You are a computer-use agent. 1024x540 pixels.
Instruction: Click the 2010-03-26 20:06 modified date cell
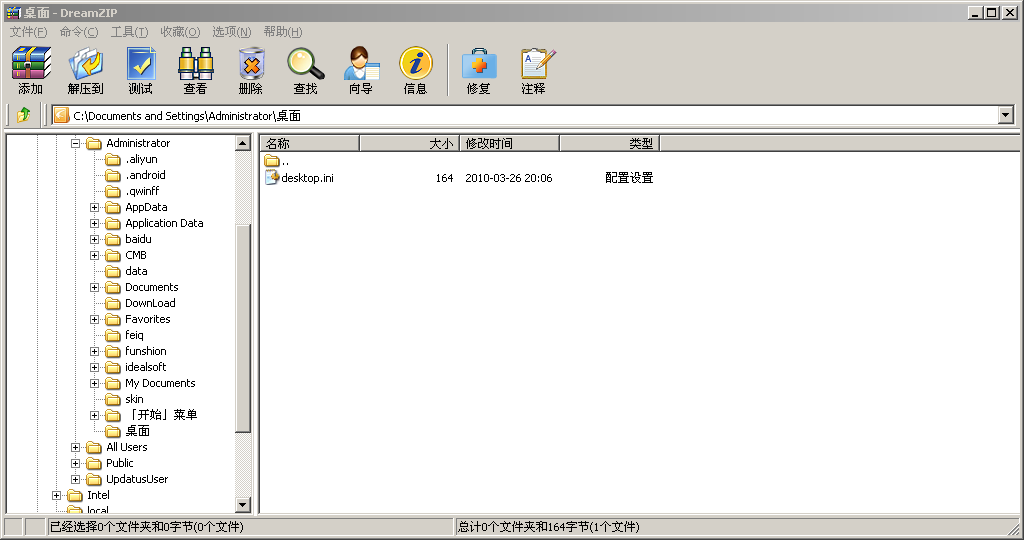pos(509,178)
